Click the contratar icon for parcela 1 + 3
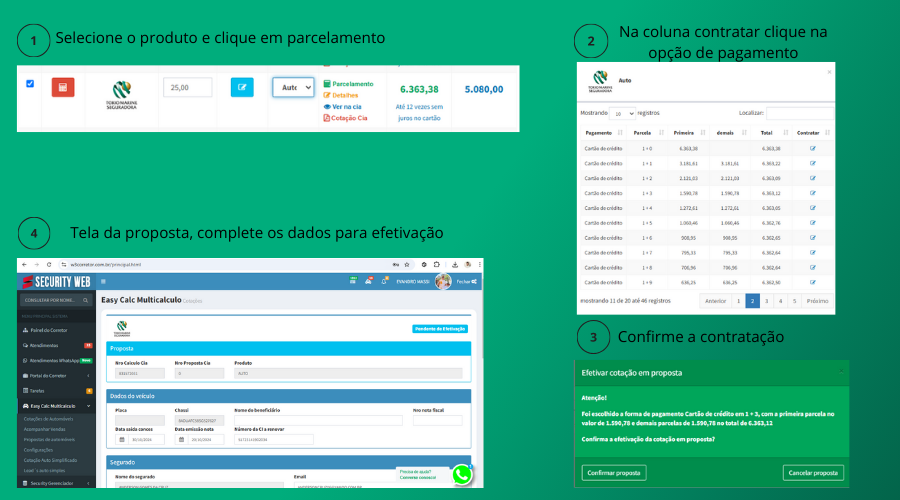This screenshot has width=900, height=500. tap(813, 193)
